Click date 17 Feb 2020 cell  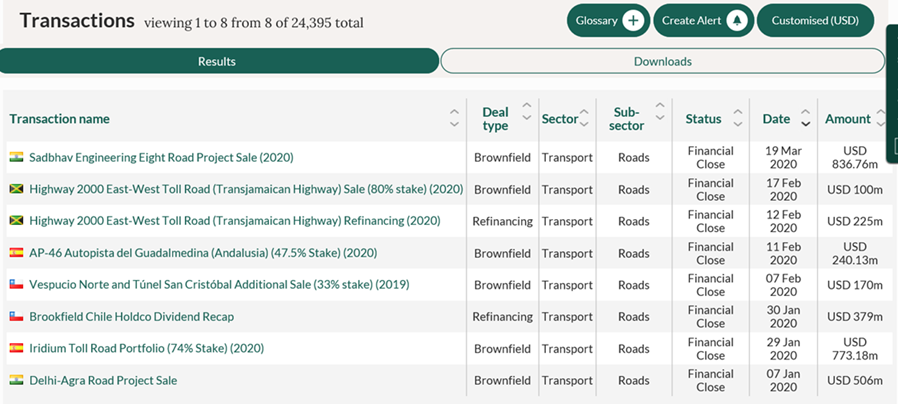[x=783, y=190]
